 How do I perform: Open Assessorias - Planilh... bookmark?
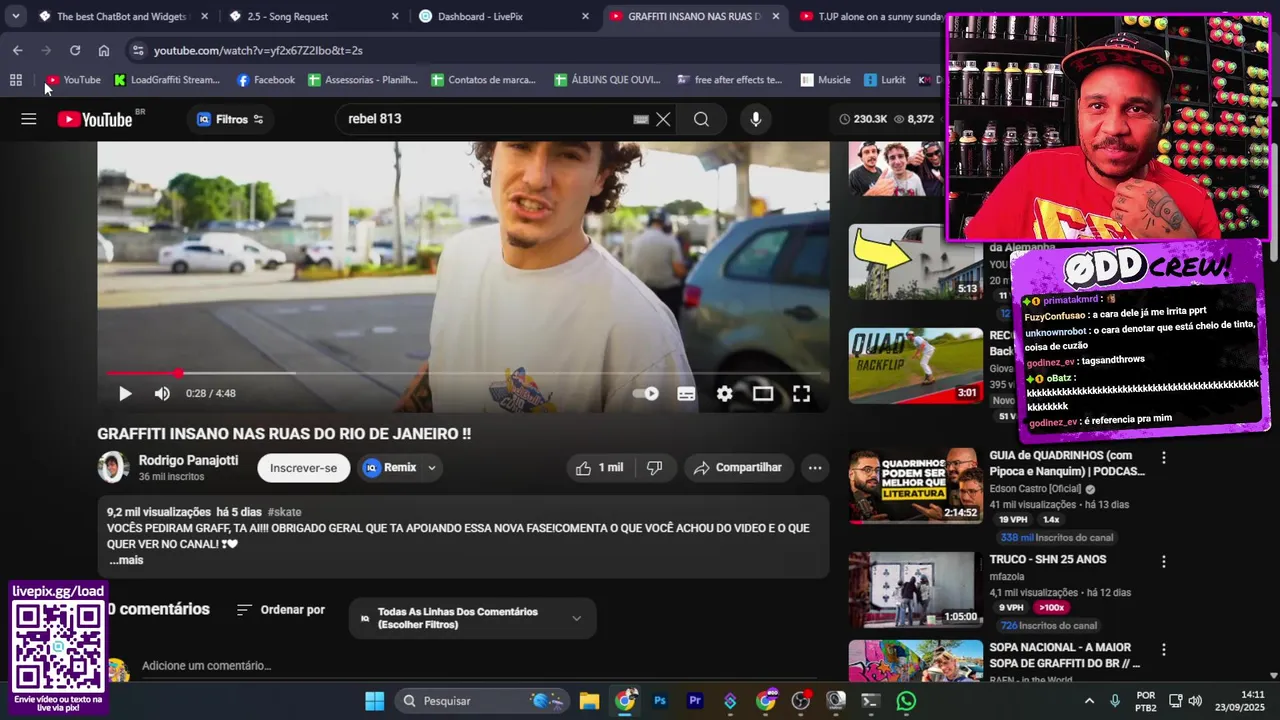point(362,80)
